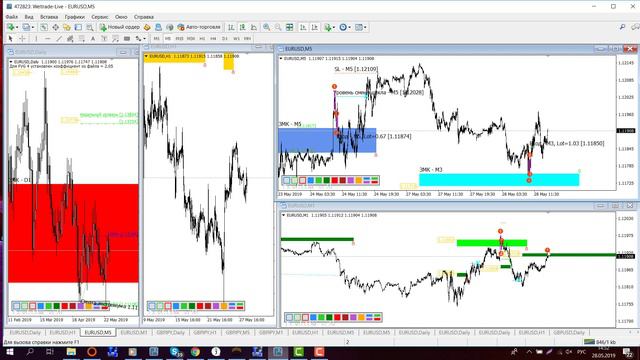Screen dimensions: 640x360
Task: Open the Profiles toolbar icon
Action: click(26, 27)
